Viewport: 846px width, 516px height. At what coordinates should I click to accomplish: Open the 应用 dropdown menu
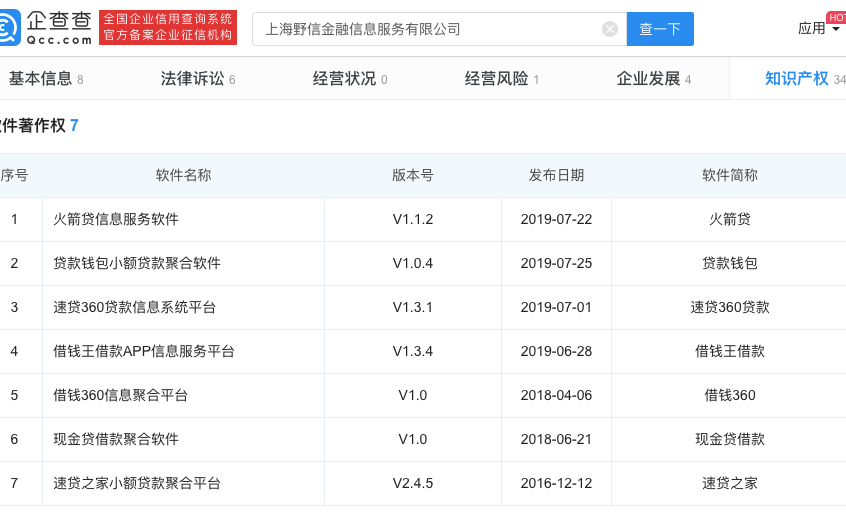[x=818, y=29]
